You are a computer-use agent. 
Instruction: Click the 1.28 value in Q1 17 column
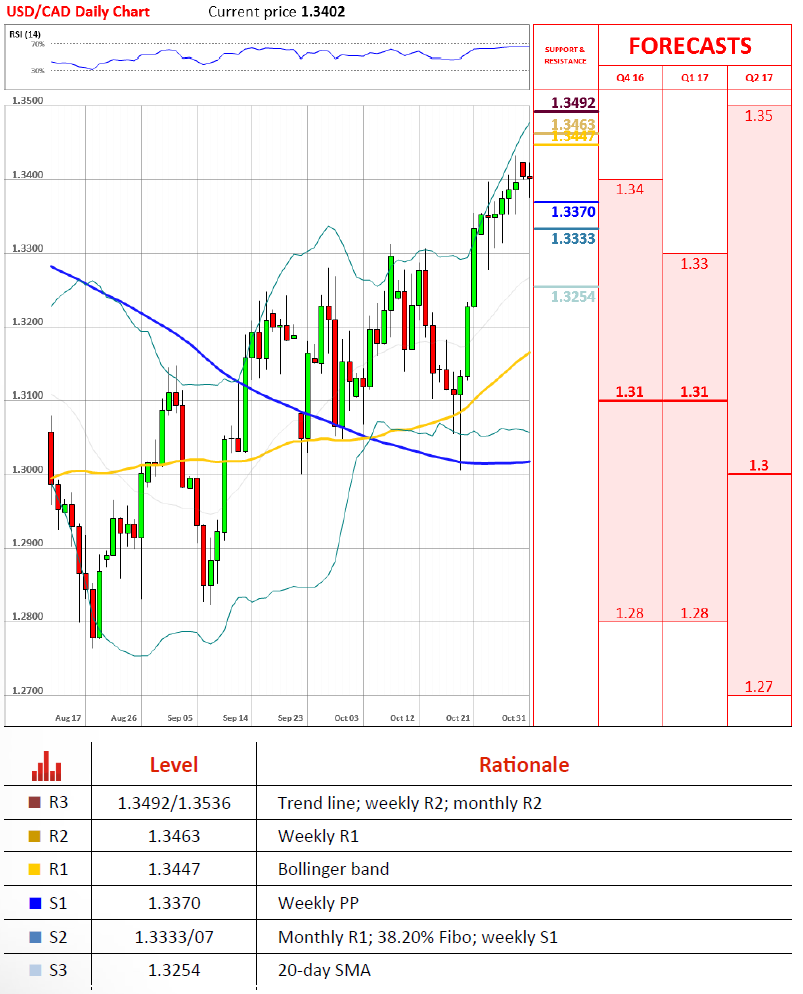(x=694, y=613)
